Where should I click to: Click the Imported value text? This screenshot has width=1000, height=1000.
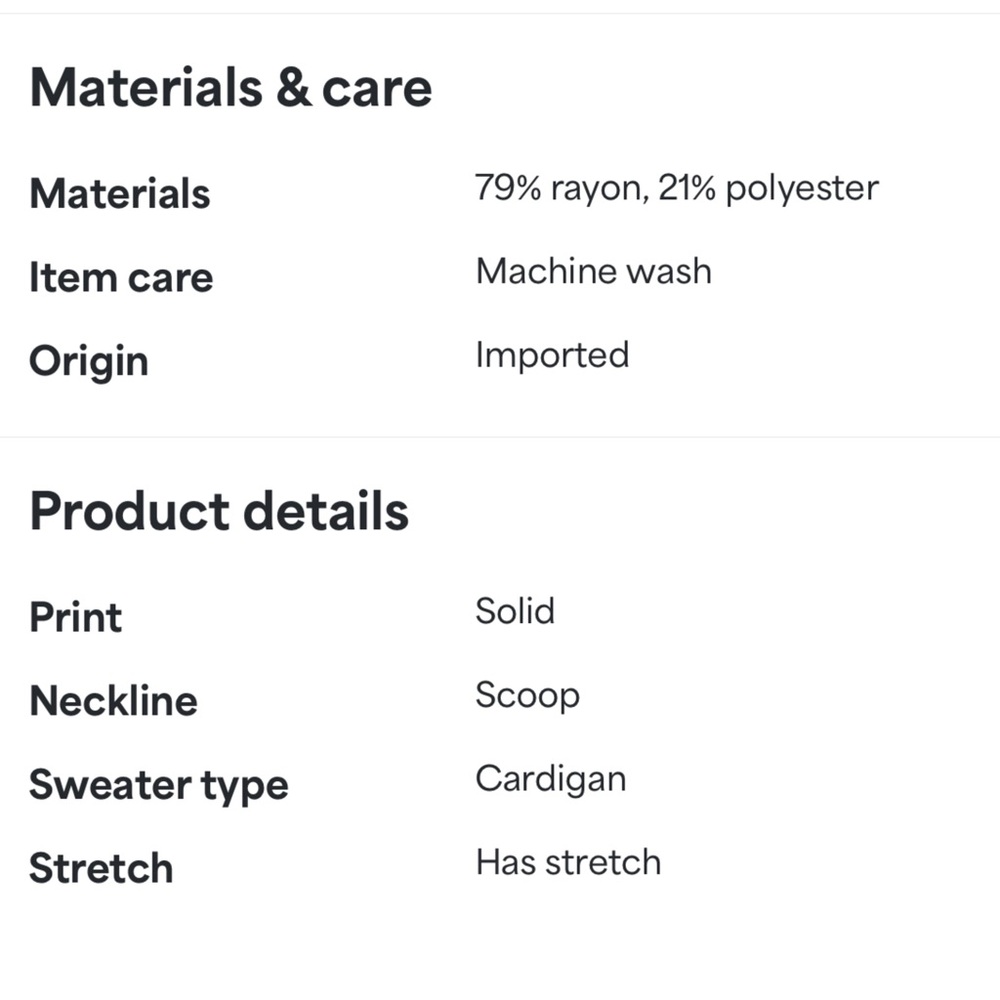pyautogui.click(x=552, y=355)
